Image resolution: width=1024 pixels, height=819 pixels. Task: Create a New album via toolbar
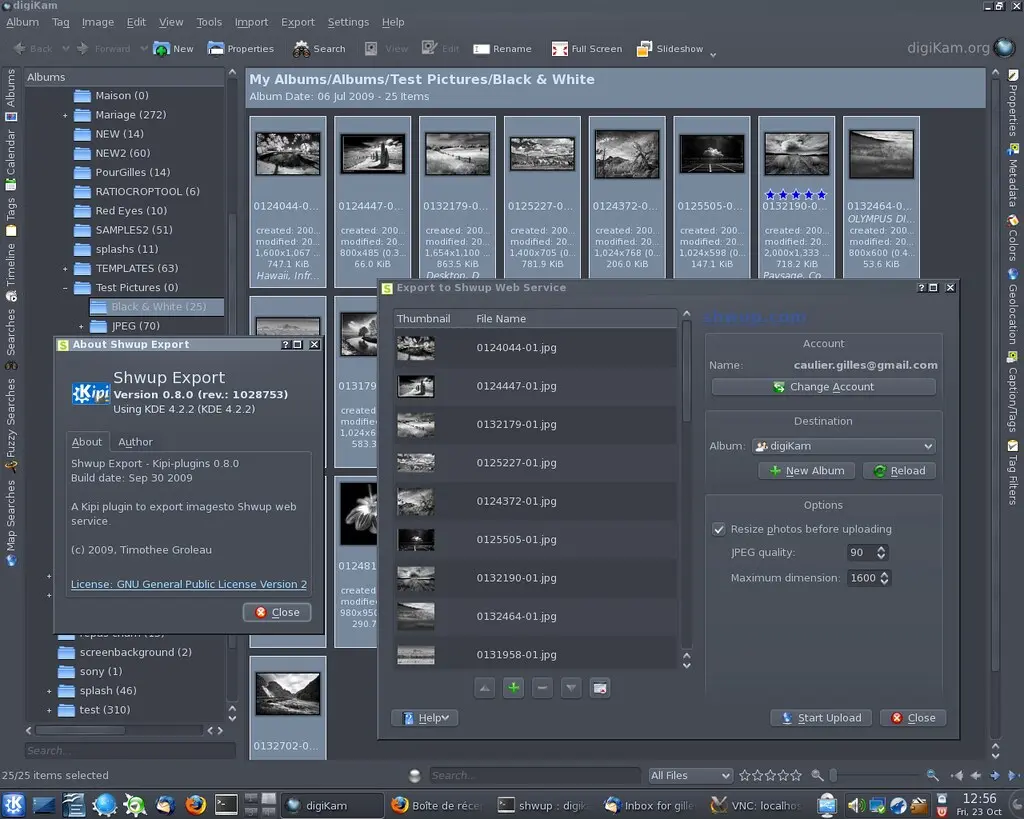point(173,49)
